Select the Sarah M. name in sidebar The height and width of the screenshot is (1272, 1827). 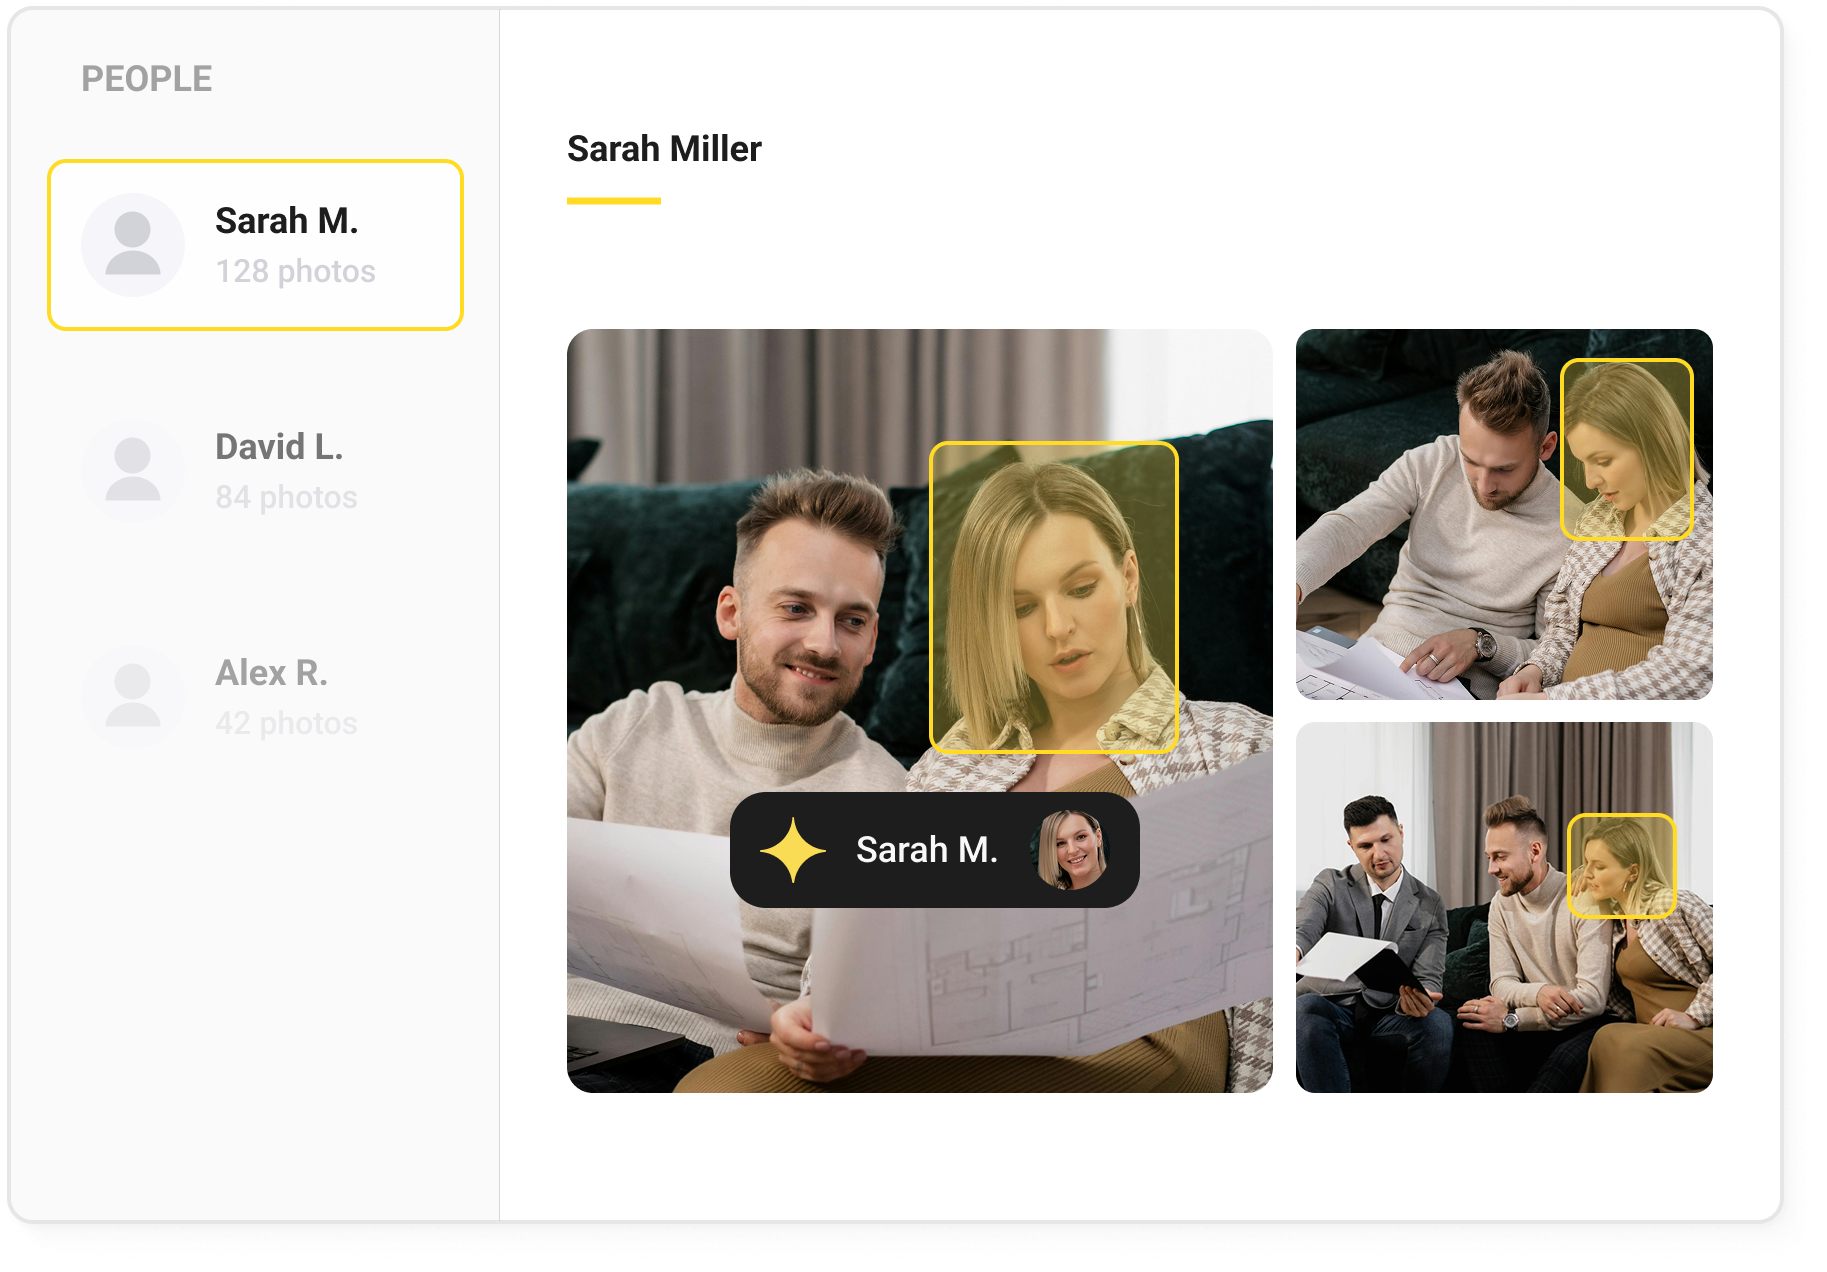286,221
